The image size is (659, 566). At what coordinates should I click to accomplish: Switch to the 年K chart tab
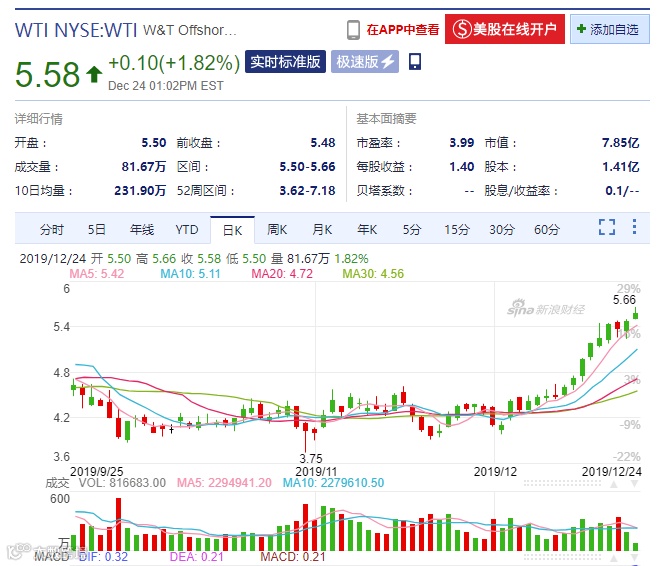367,229
